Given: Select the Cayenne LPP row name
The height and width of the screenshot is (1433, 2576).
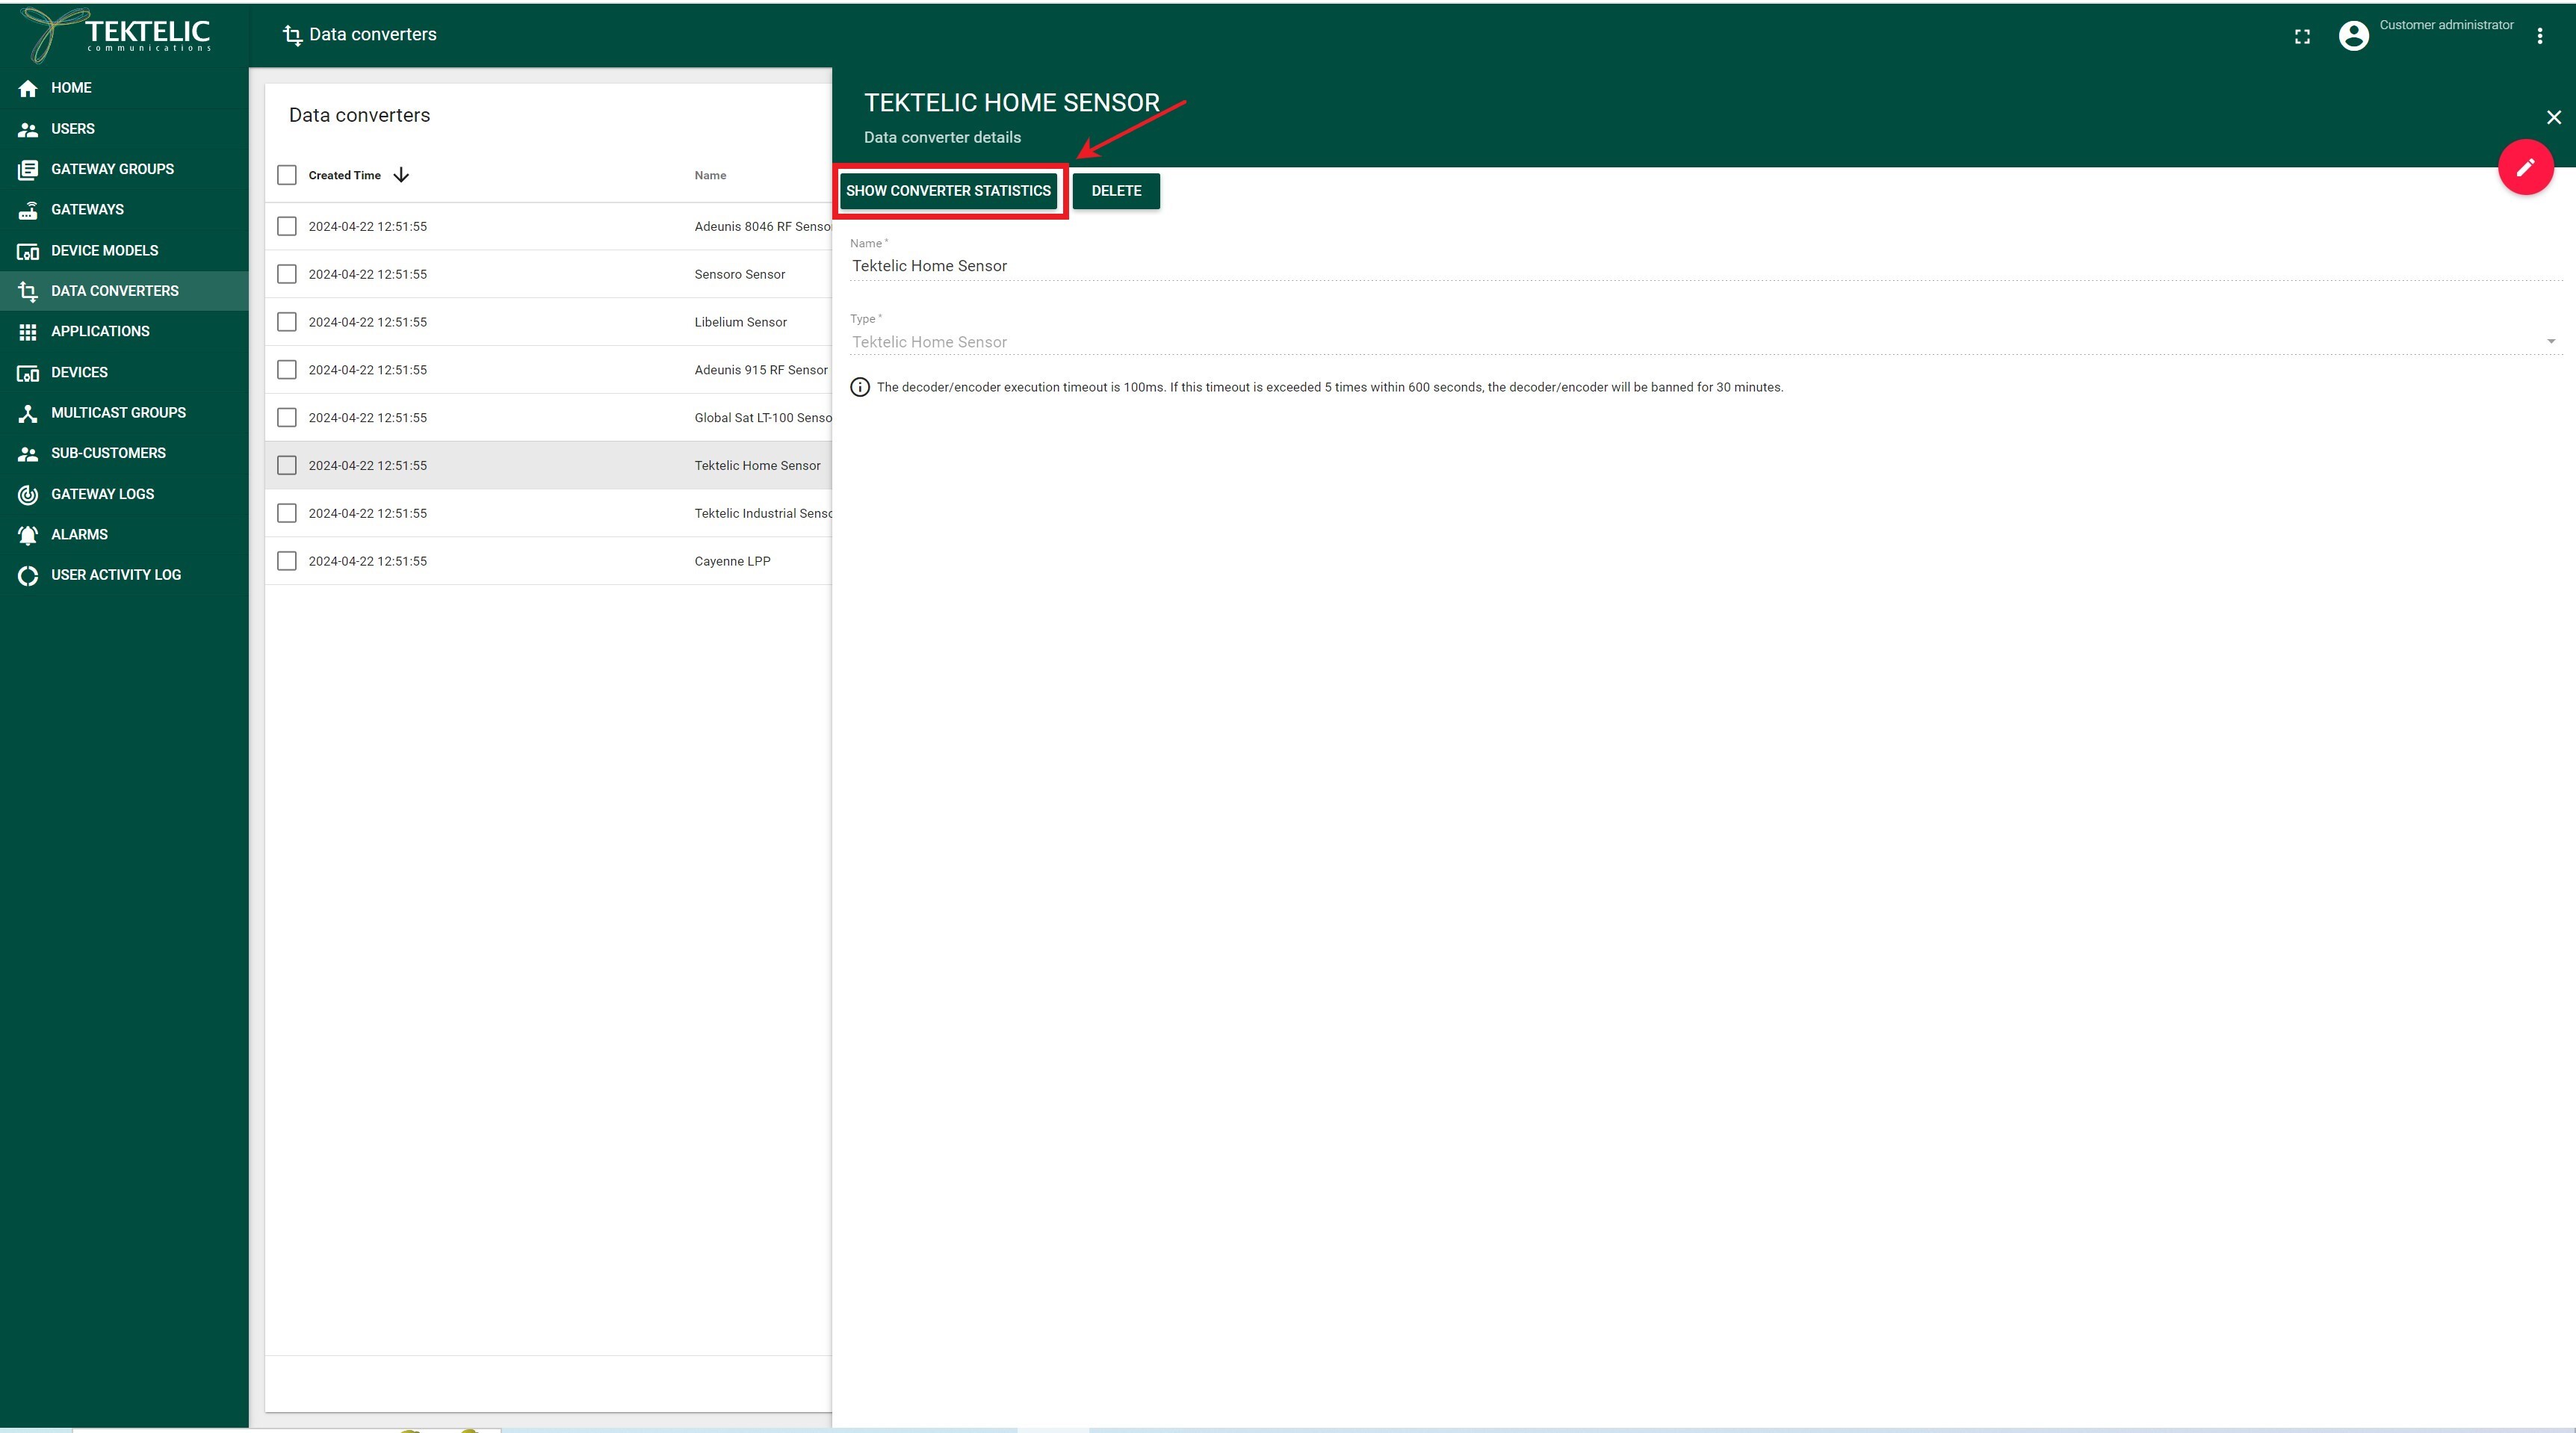Looking at the screenshot, I should (732, 561).
